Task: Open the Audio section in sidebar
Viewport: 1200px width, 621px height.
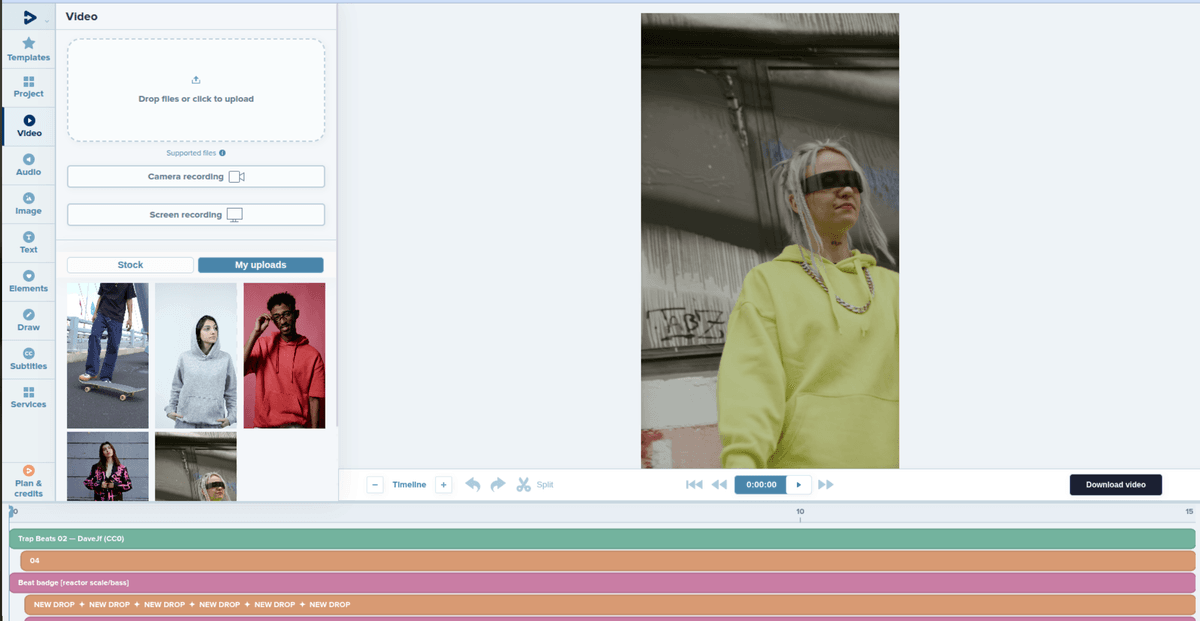Action: [x=28, y=165]
